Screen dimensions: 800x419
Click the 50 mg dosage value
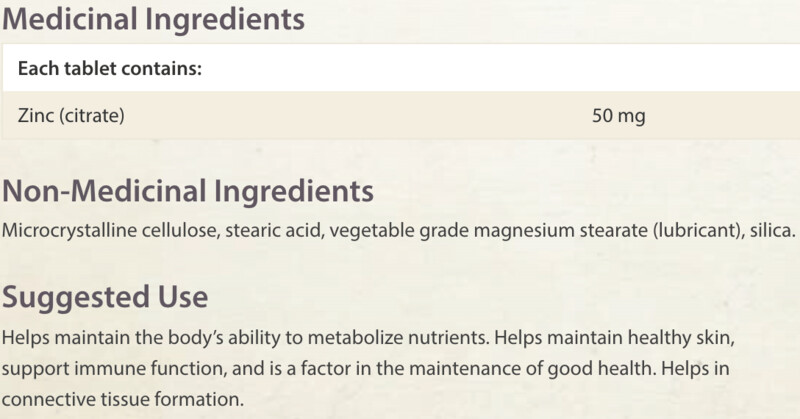(618, 116)
